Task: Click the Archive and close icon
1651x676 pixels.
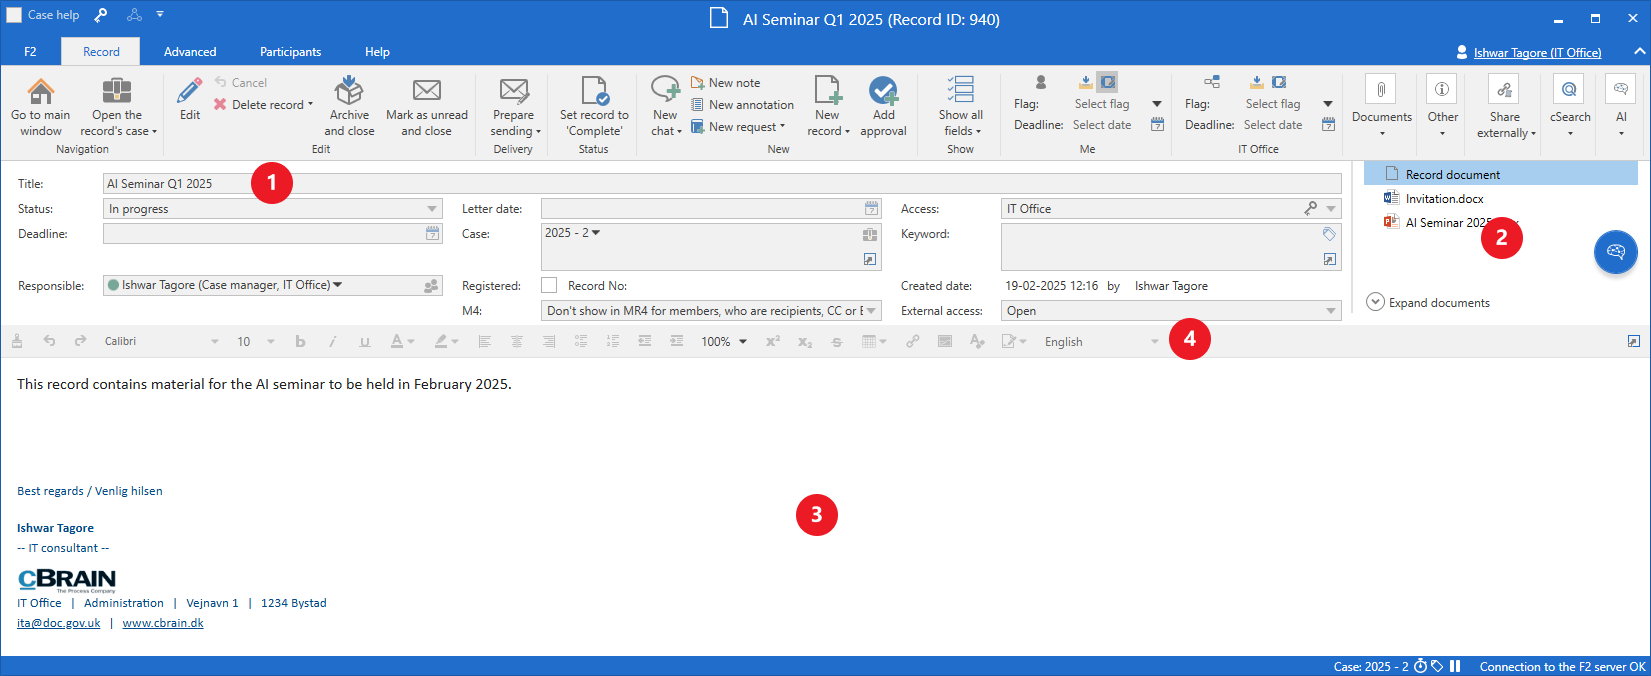Action: pyautogui.click(x=348, y=92)
